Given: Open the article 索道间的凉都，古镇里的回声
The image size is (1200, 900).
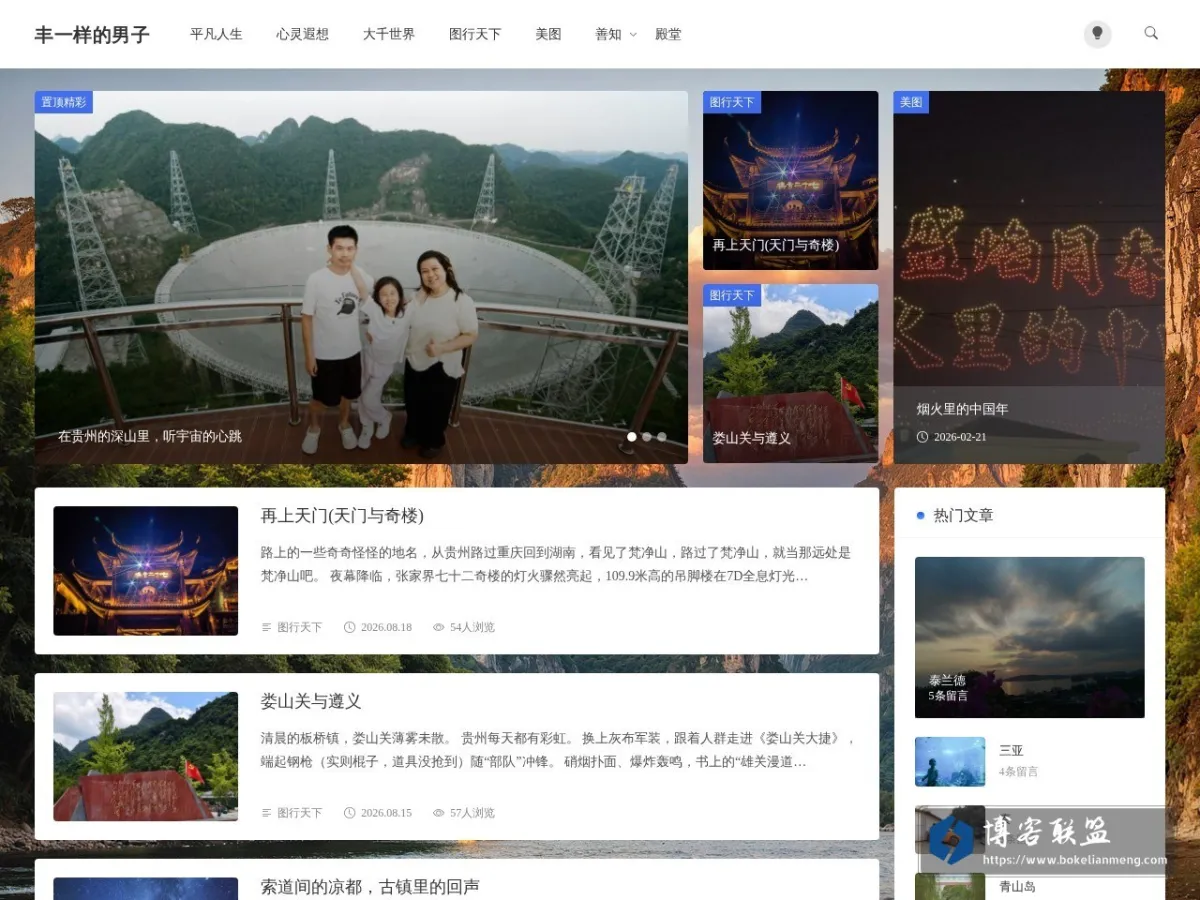Looking at the screenshot, I should [370, 887].
